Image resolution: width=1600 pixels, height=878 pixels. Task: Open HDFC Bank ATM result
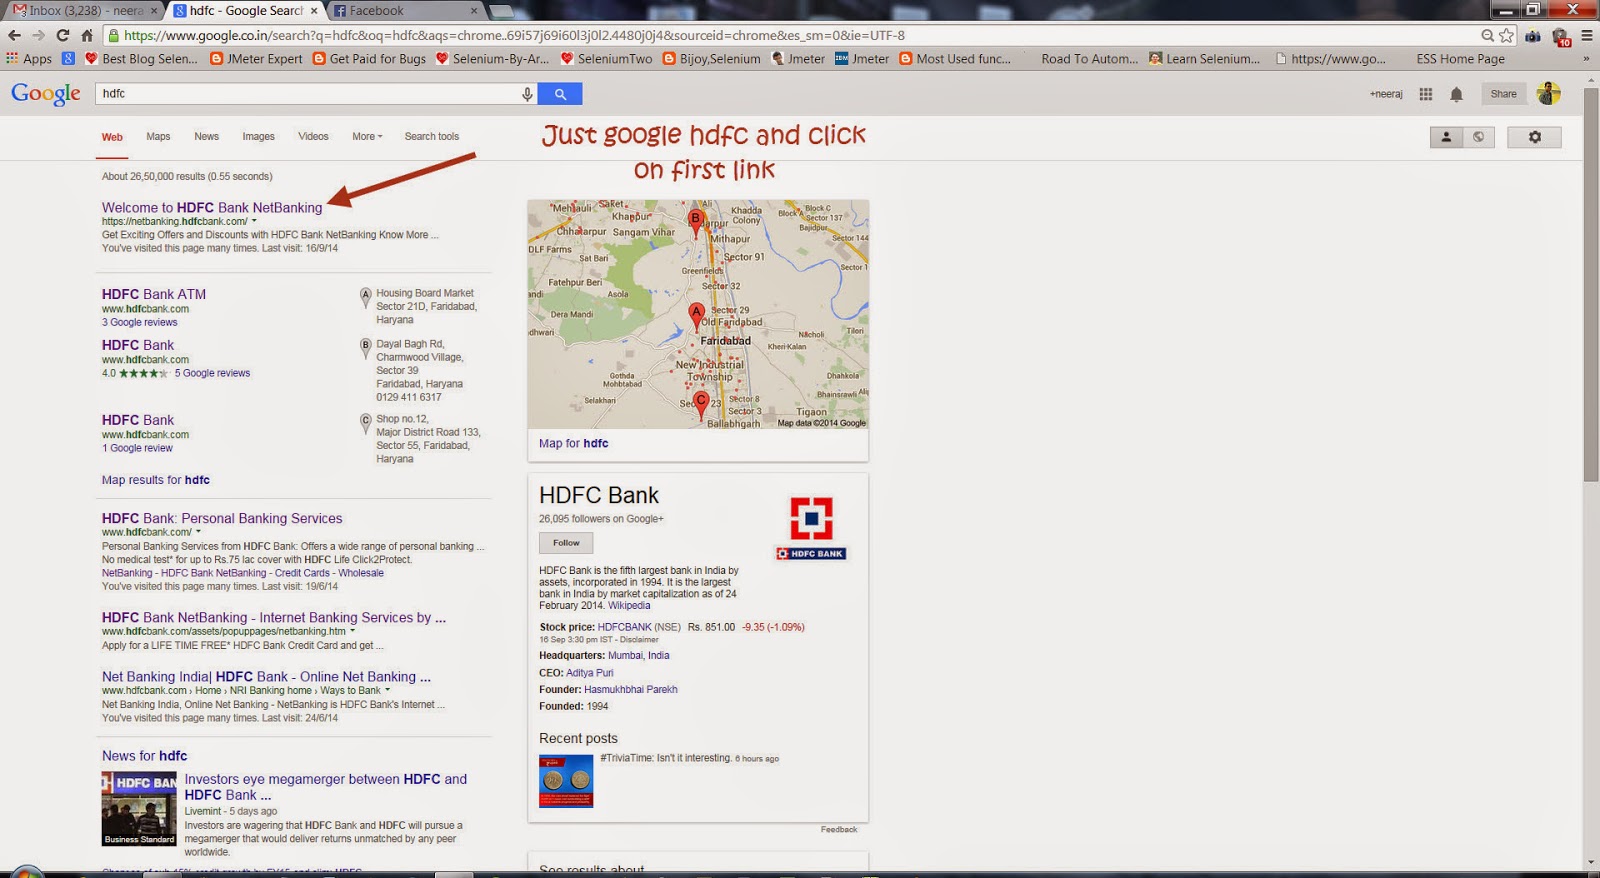(x=154, y=294)
